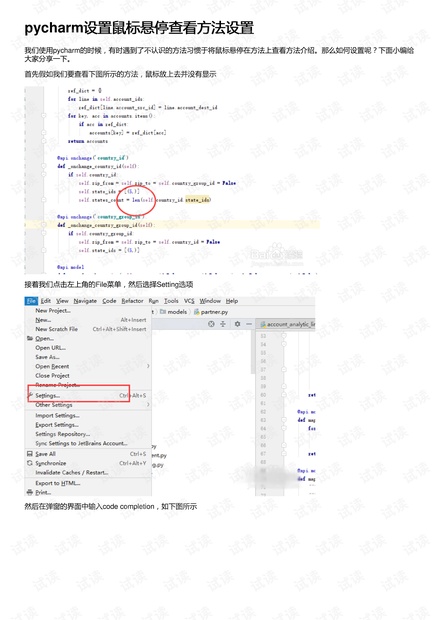This screenshot has width=440, height=620.
Task: Click the fold marker at line 60
Action: pos(283,395)
